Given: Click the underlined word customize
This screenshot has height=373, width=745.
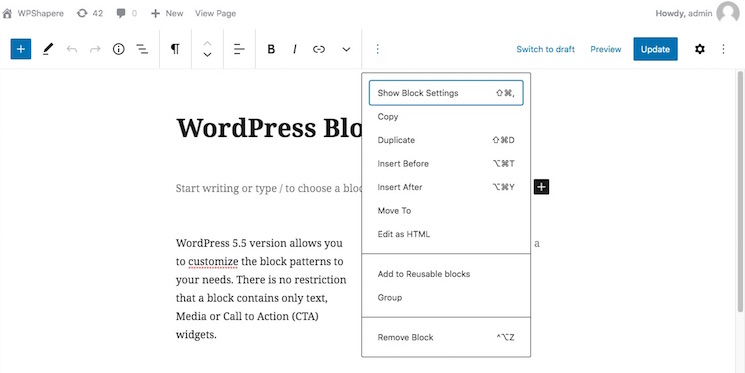Looking at the screenshot, I should click(x=213, y=261).
